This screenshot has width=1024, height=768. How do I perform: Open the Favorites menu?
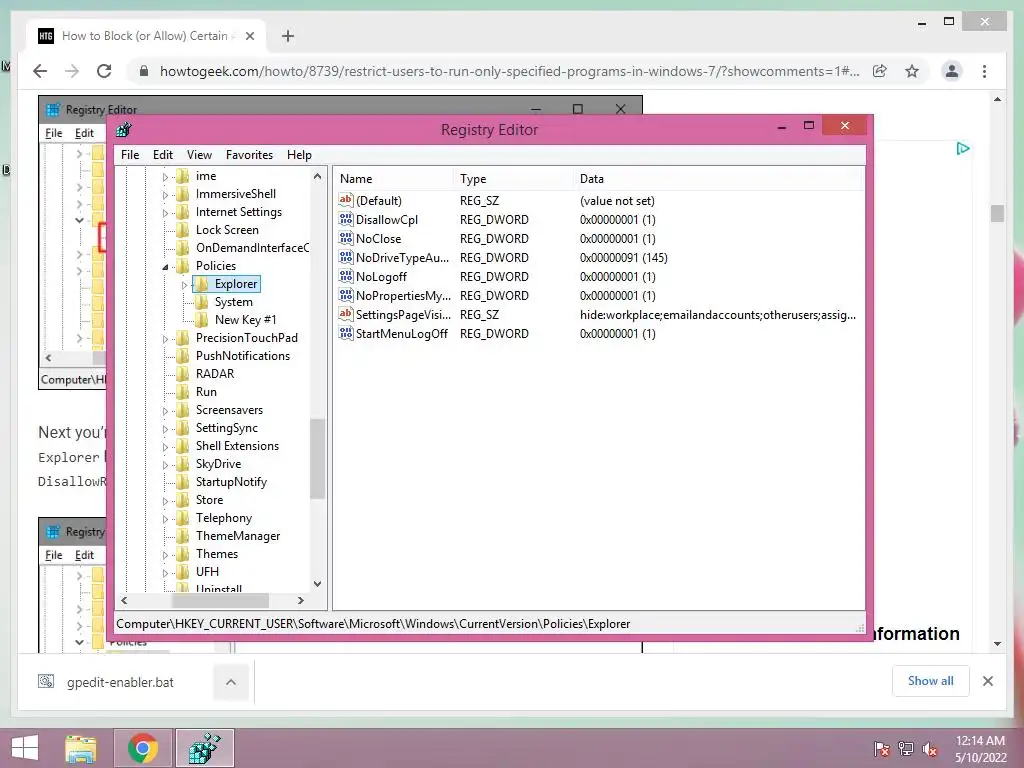(249, 155)
